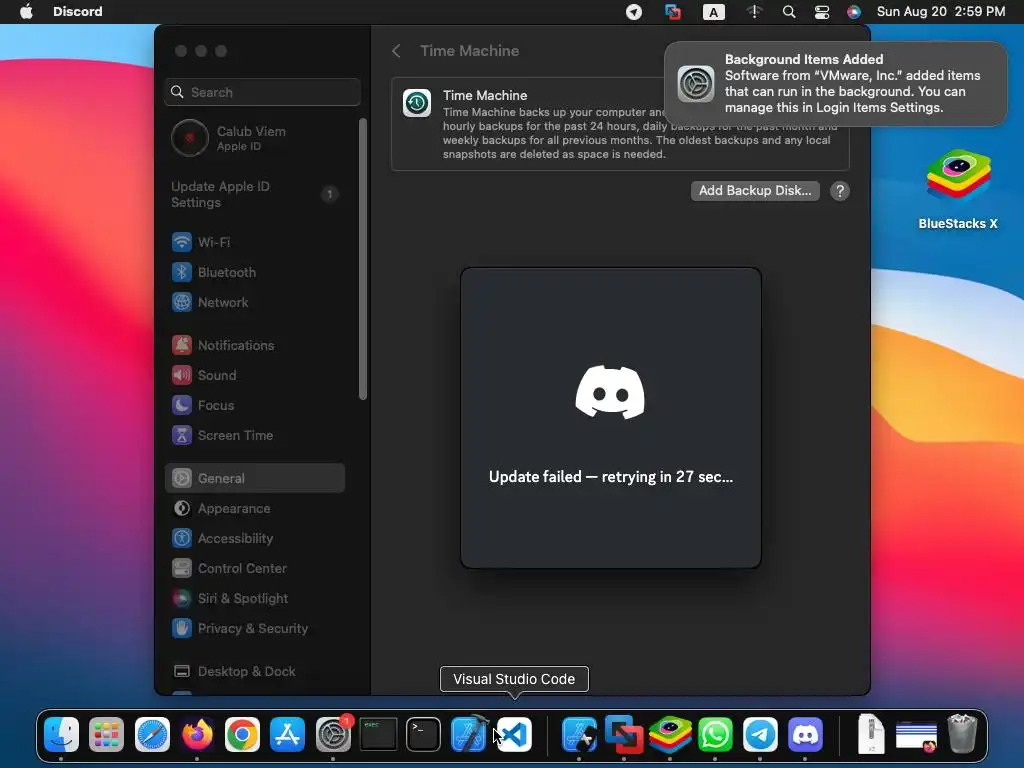
Task: Open VMware Fusion from the Dock
Action: tap(624, 735)
